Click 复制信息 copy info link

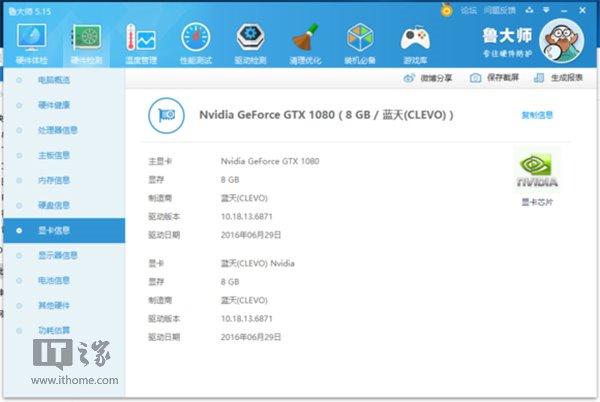(537, 115)
